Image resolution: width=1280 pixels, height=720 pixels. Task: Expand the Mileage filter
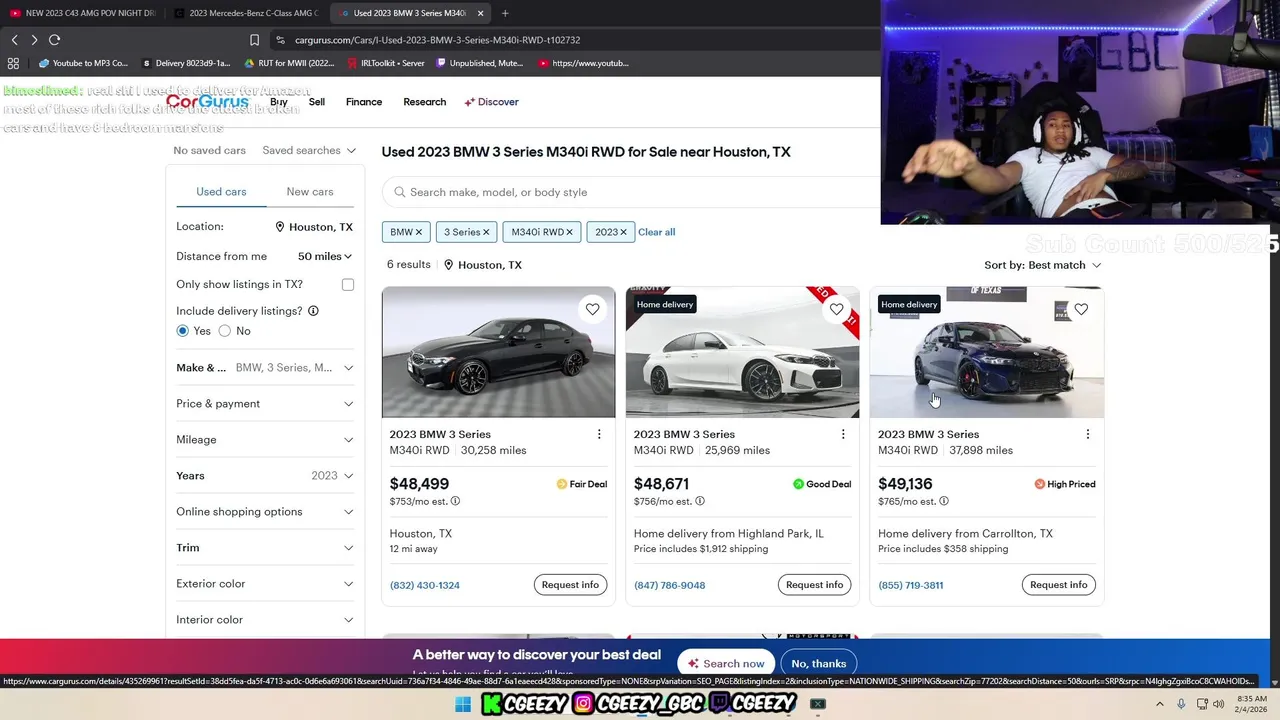[265, 440]
